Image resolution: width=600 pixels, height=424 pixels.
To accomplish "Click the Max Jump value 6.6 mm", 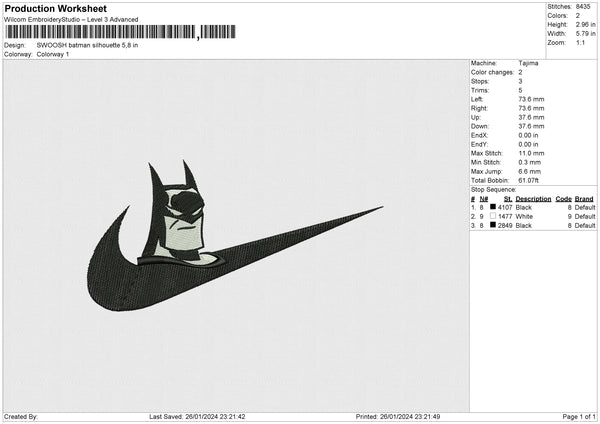I will (x=530, y=171).
